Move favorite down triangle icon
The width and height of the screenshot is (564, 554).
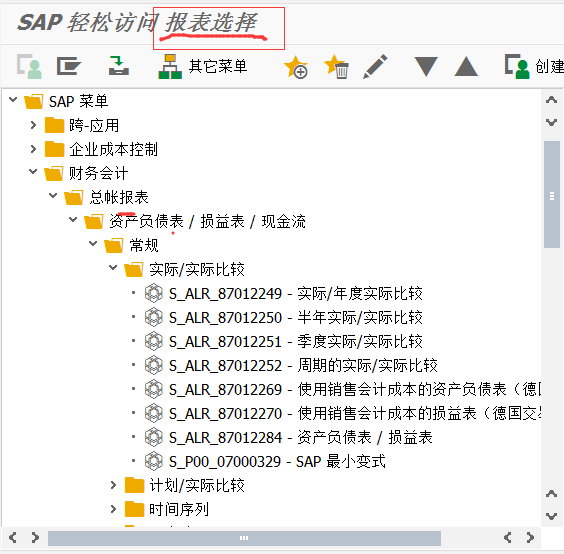point(426,67)
